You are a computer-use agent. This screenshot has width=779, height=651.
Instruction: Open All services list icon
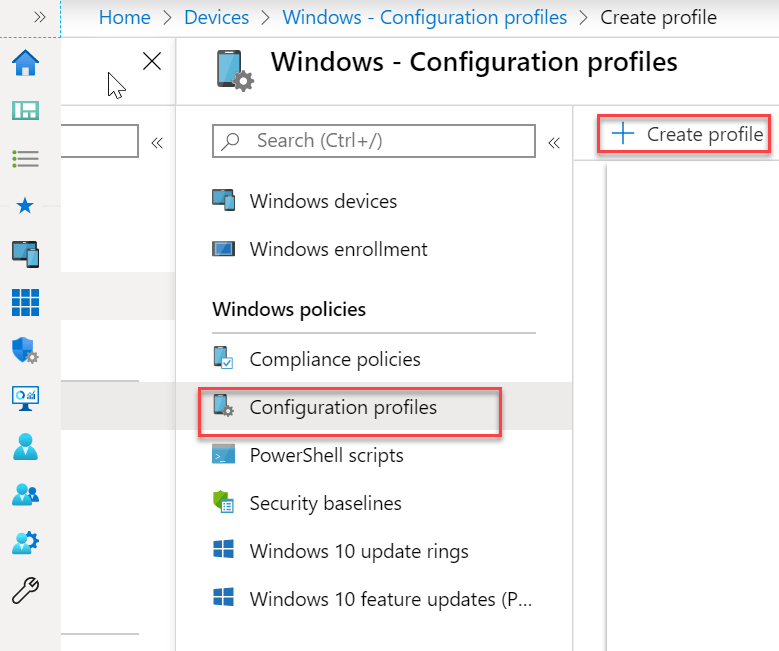[25, 158]
